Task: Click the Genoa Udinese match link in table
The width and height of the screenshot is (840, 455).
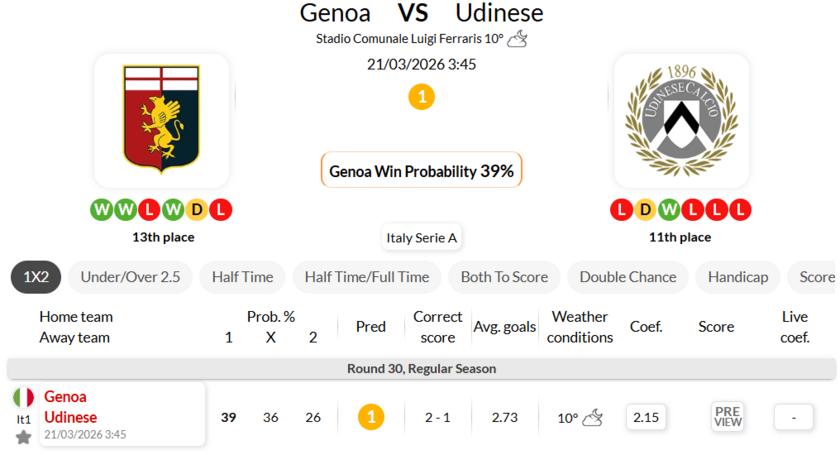Action: (71, 407)
